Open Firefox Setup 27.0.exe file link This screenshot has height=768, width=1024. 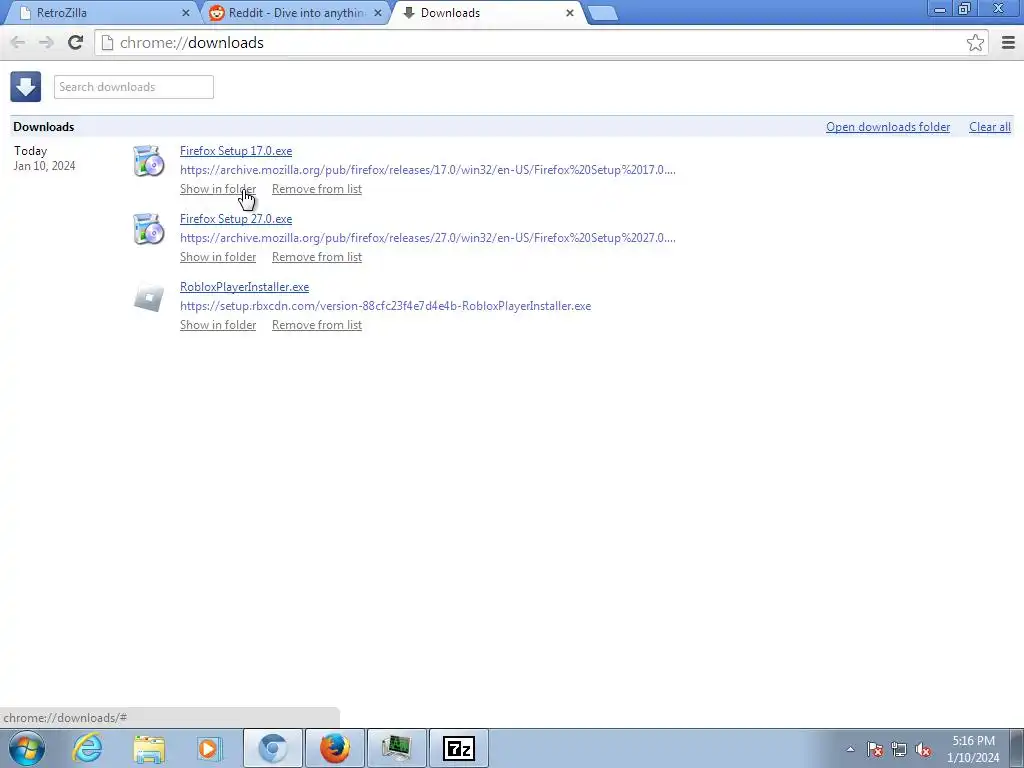click(236, 219)
